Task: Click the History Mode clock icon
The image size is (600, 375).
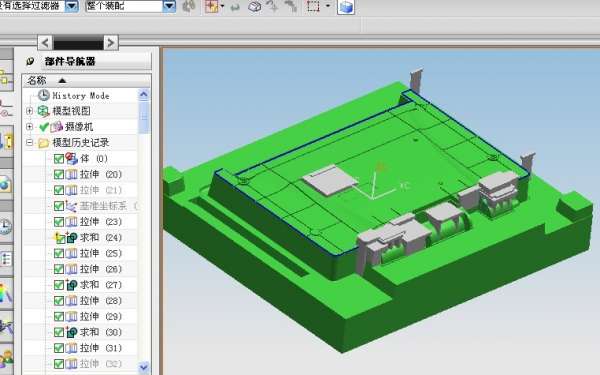Action: click(44, 95)
